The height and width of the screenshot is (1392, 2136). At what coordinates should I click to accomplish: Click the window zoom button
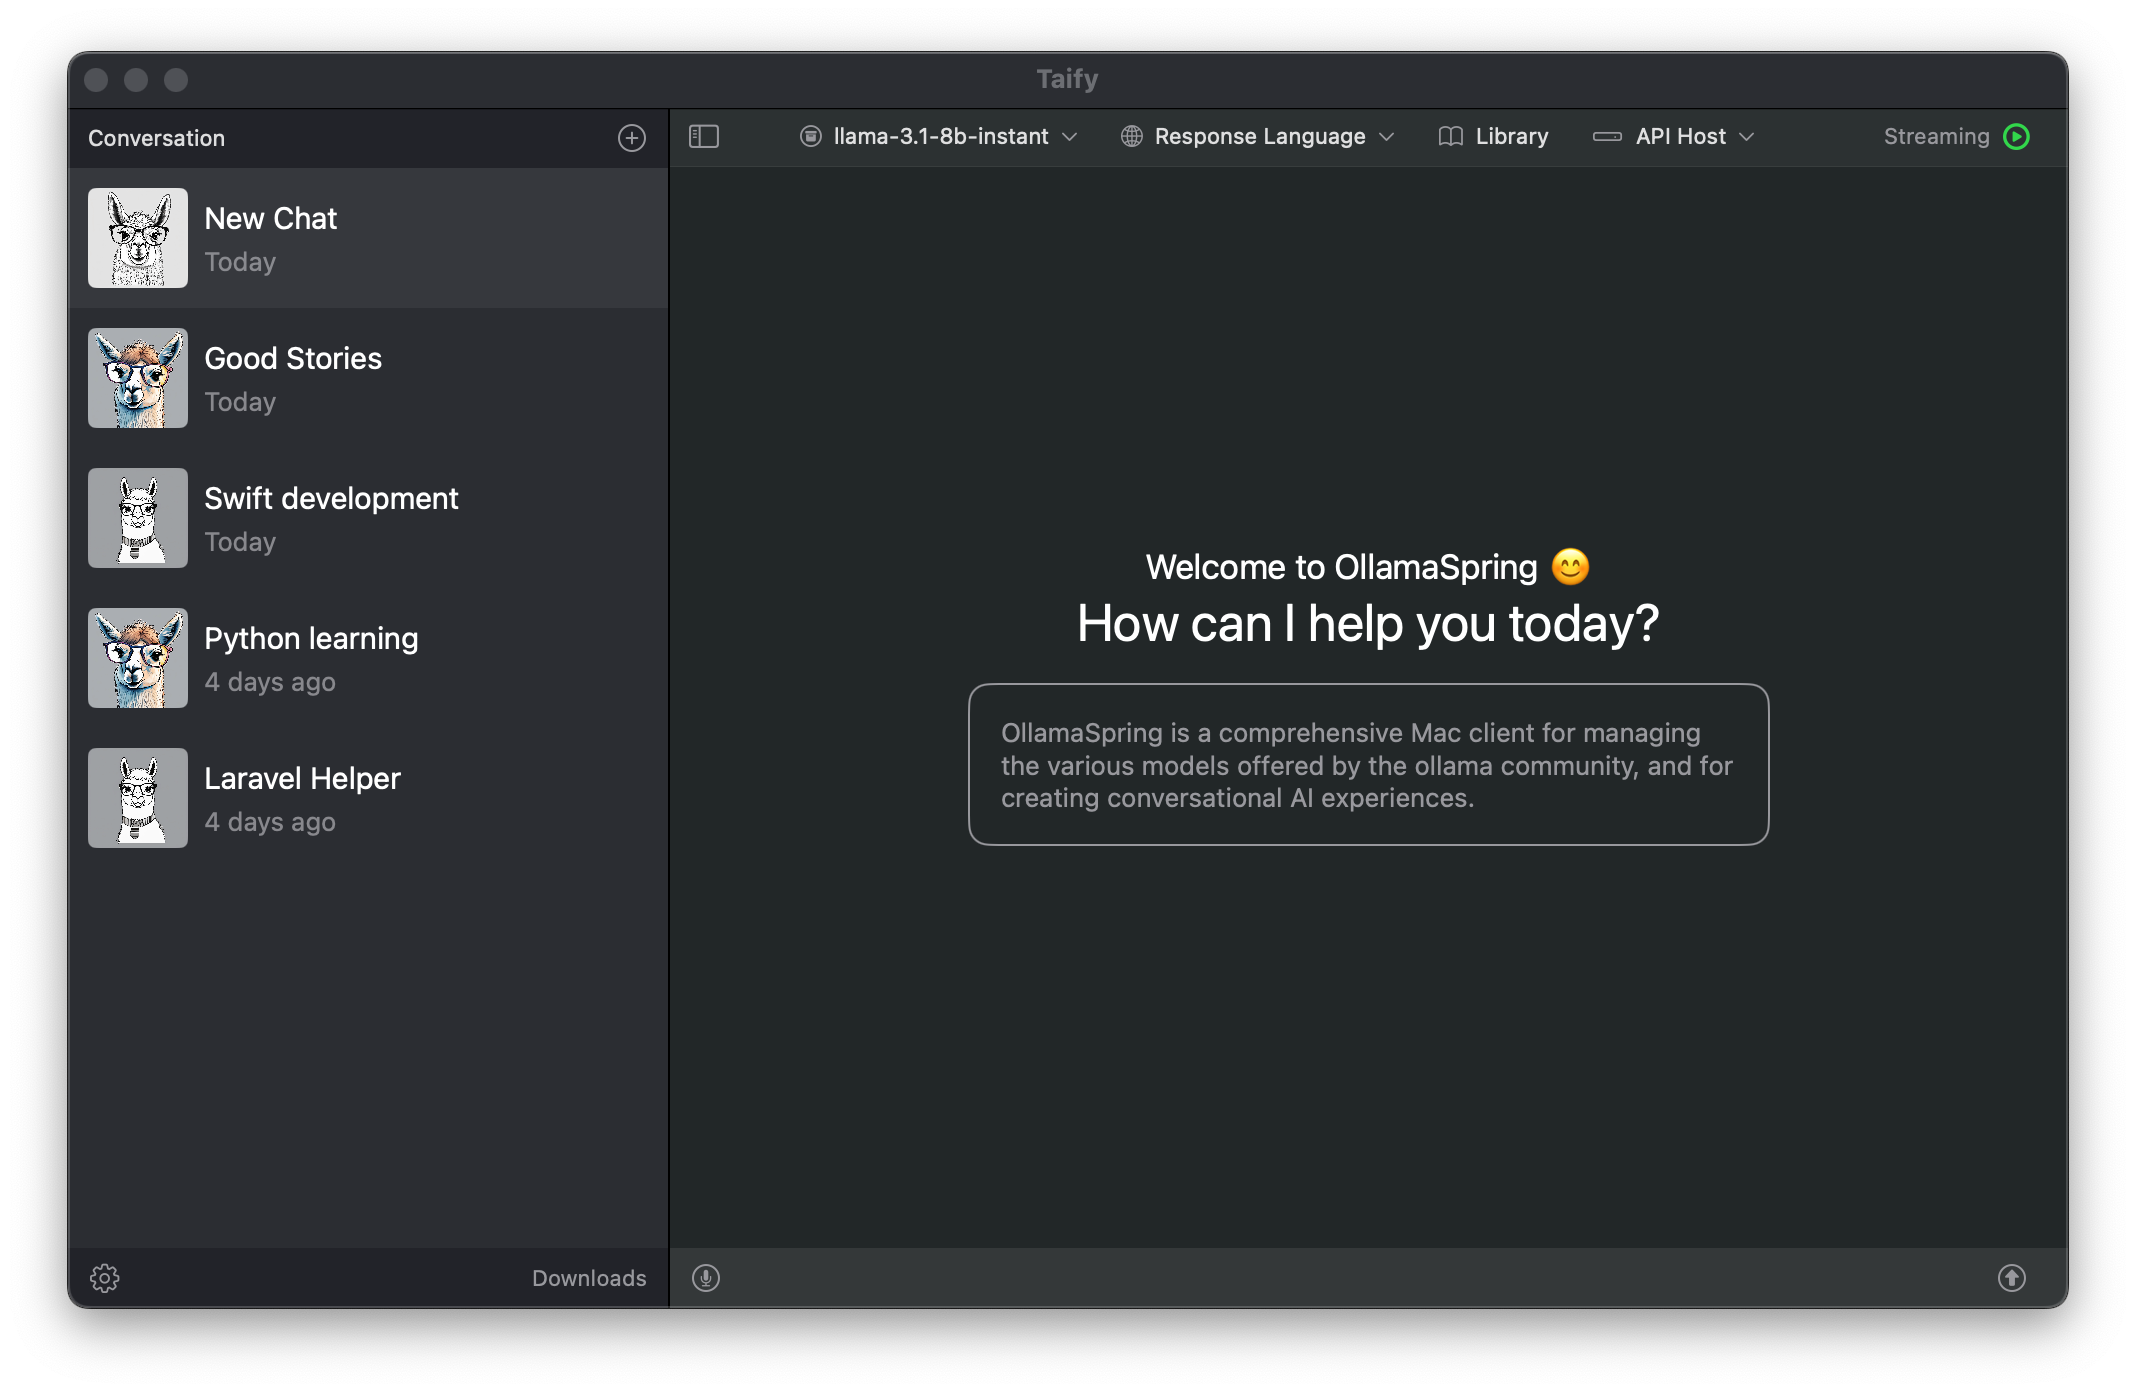(x=176, y=80)
